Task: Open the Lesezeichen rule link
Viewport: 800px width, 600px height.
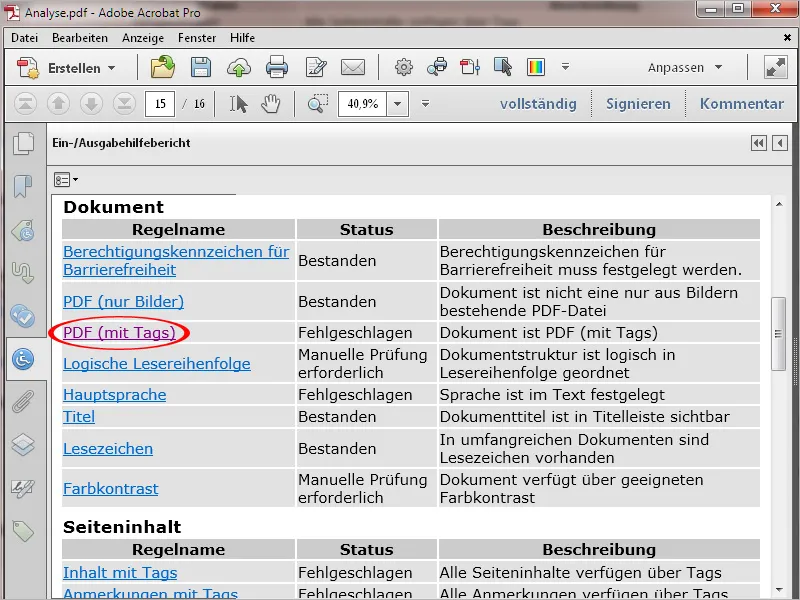Action: point(108,448)
